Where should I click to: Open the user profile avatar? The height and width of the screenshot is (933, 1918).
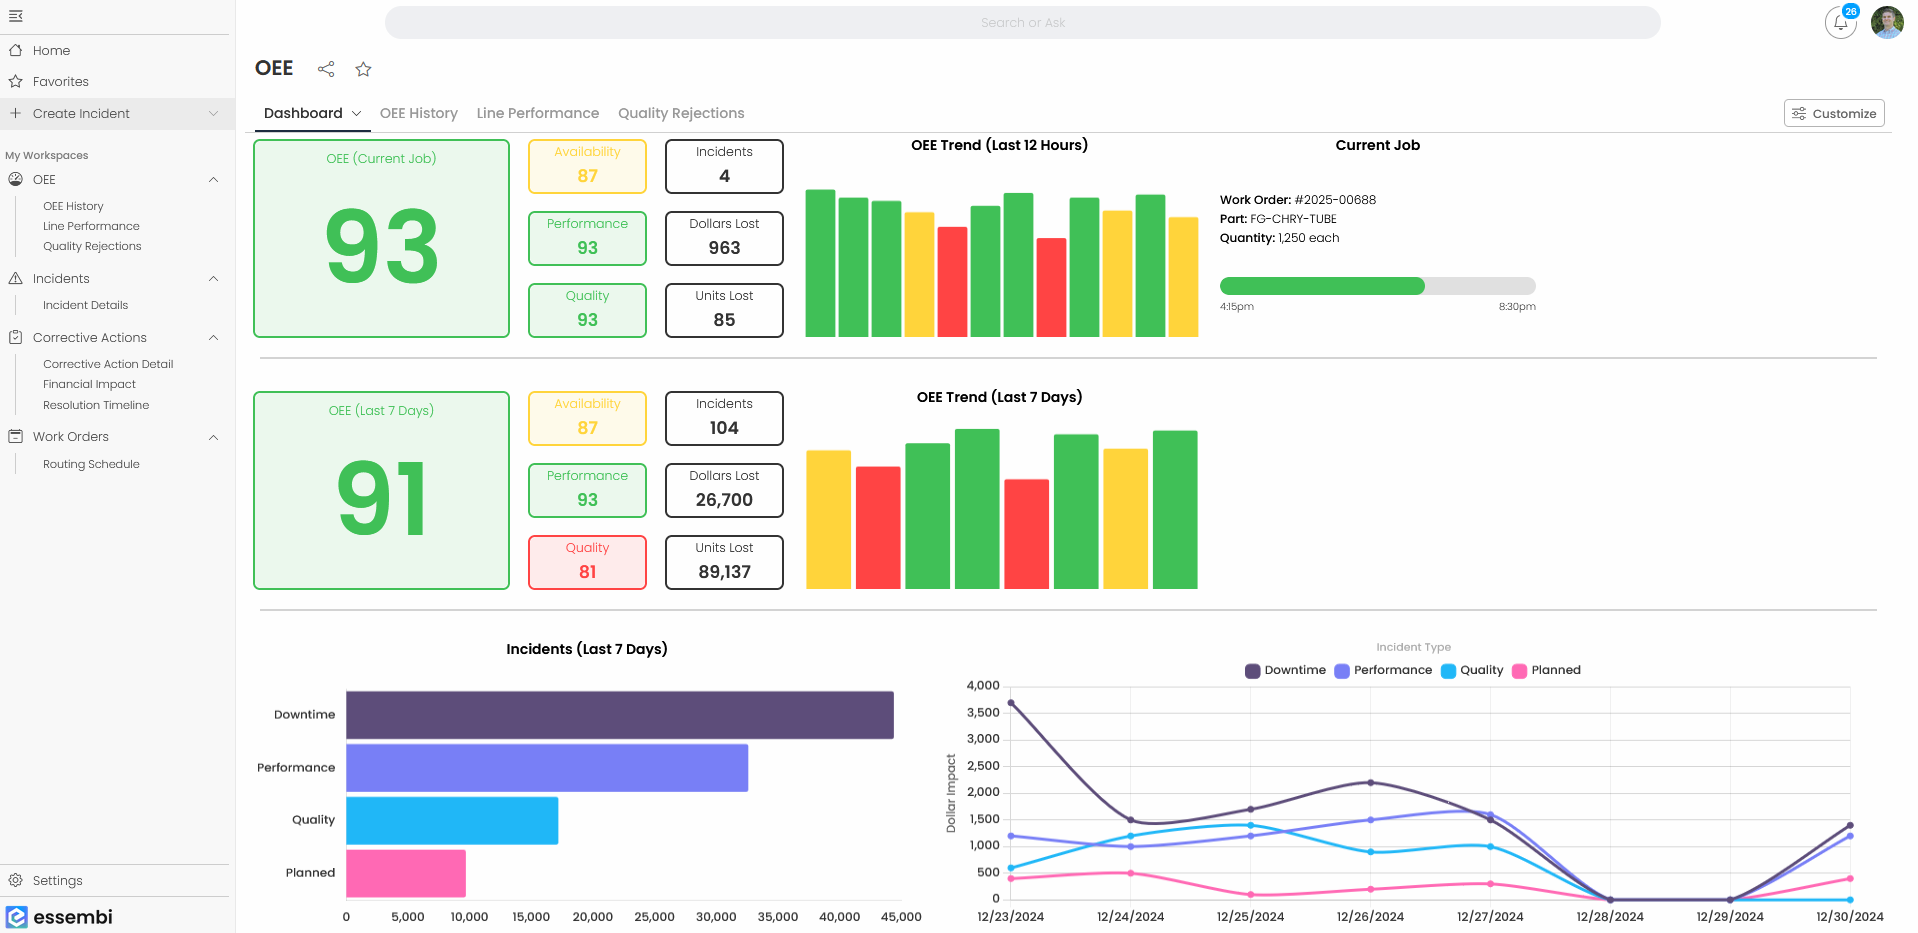[x=1887, y=22]
